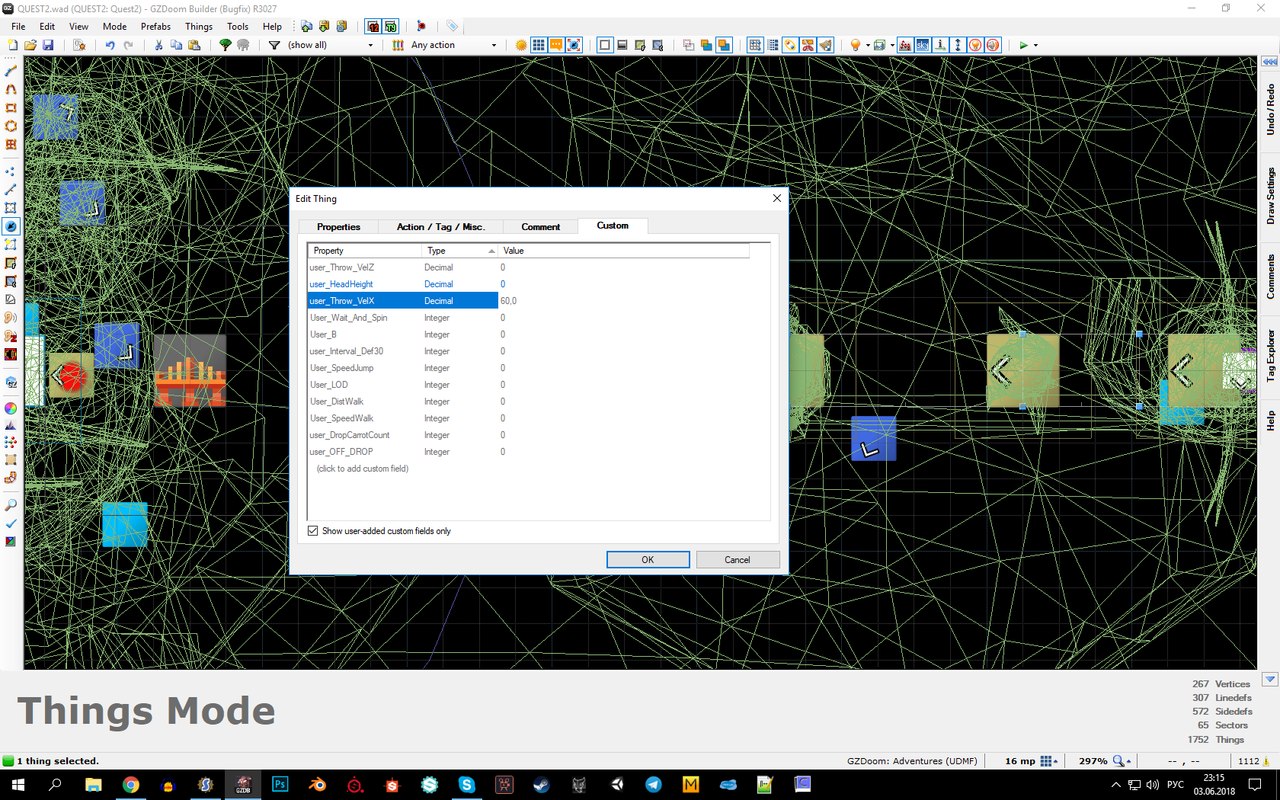The width and height of the screenshot is (1280, 800).
Task: Select the Draw Grid tool
Action: pos(11,144)
